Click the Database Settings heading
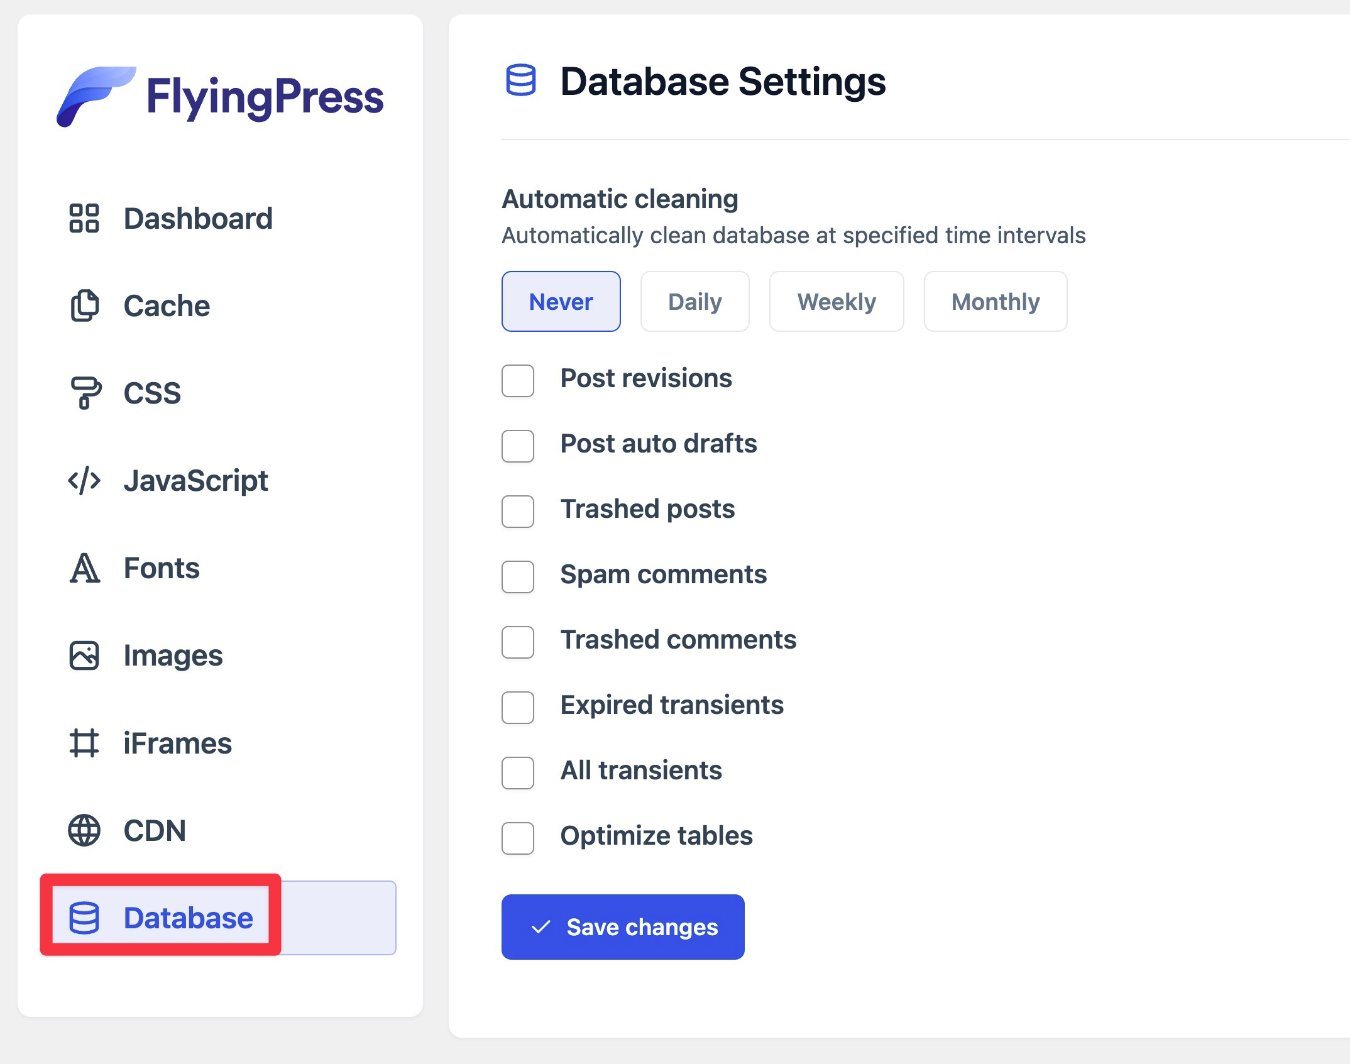Viewport: 1350px width, 1064px height. (723, 82)
